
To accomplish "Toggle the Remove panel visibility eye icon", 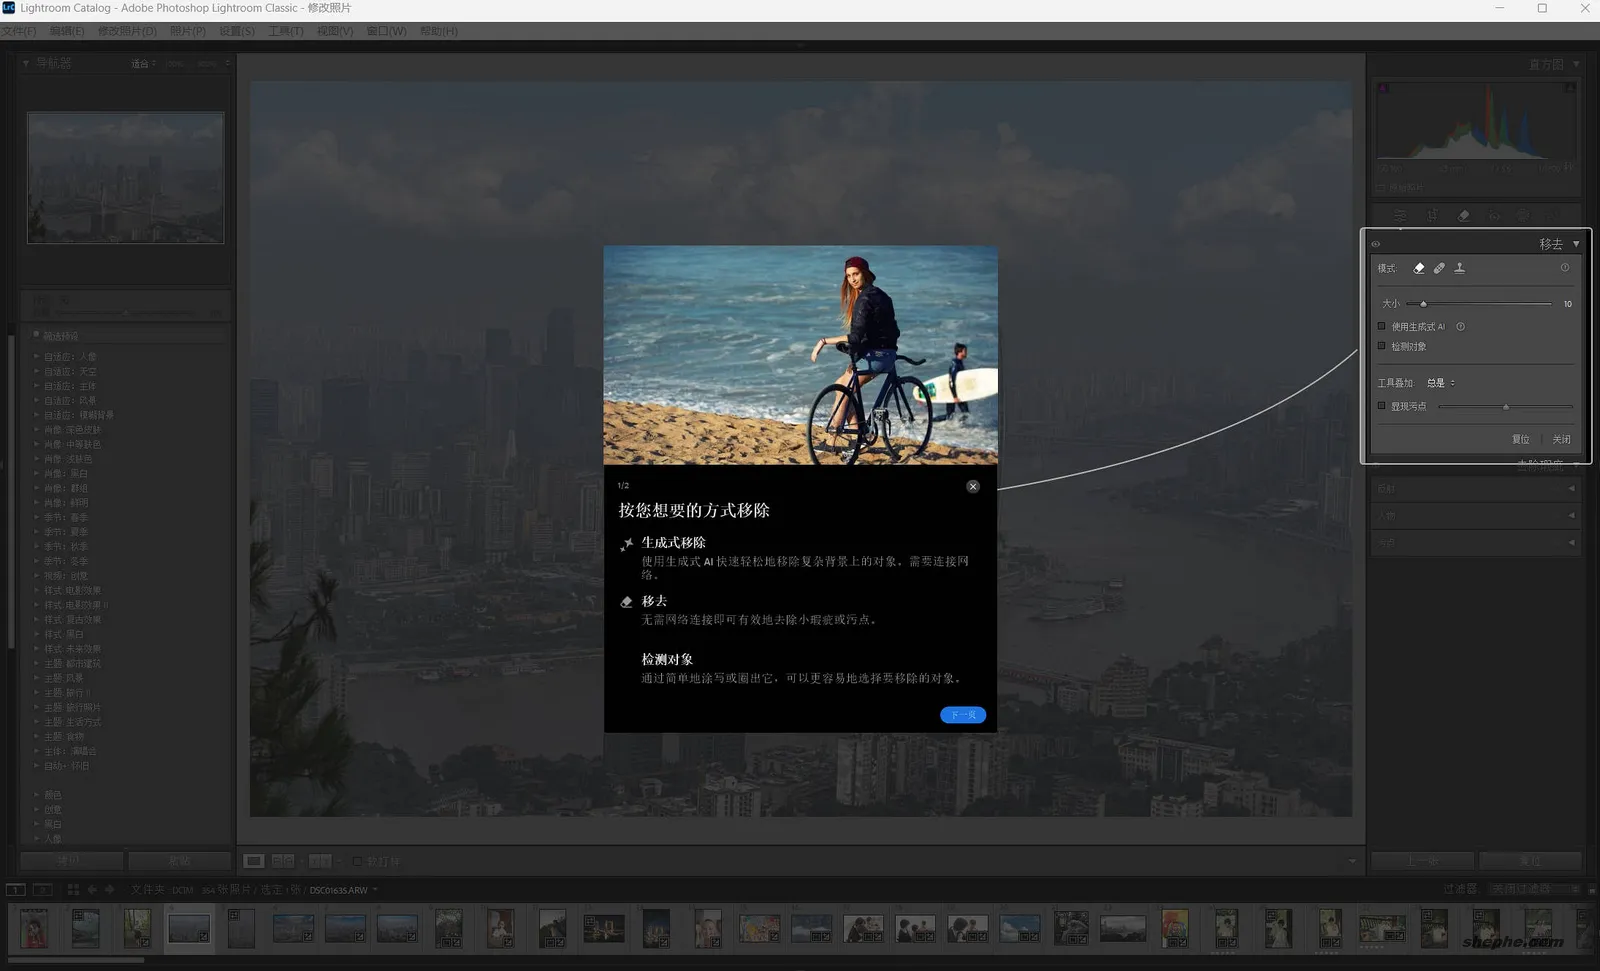I will pos(1375,245).
